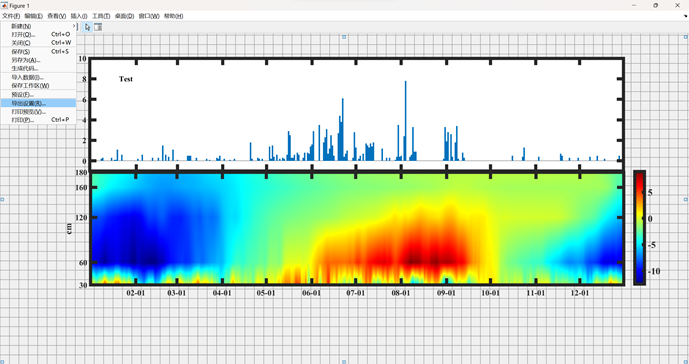689x364 pixels.
Task: Click the '180' y-axis label of heatmap
Action: 81,173
